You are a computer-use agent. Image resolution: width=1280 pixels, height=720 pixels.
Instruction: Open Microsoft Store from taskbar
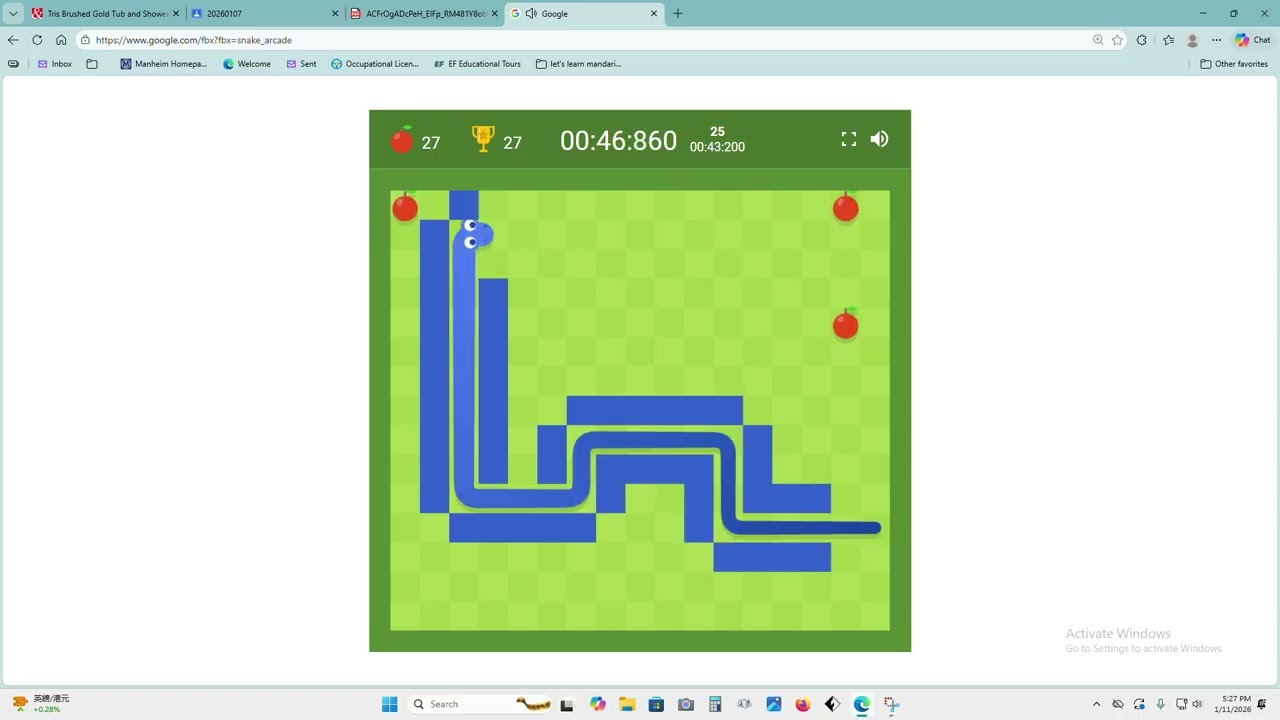pos(656,704)
